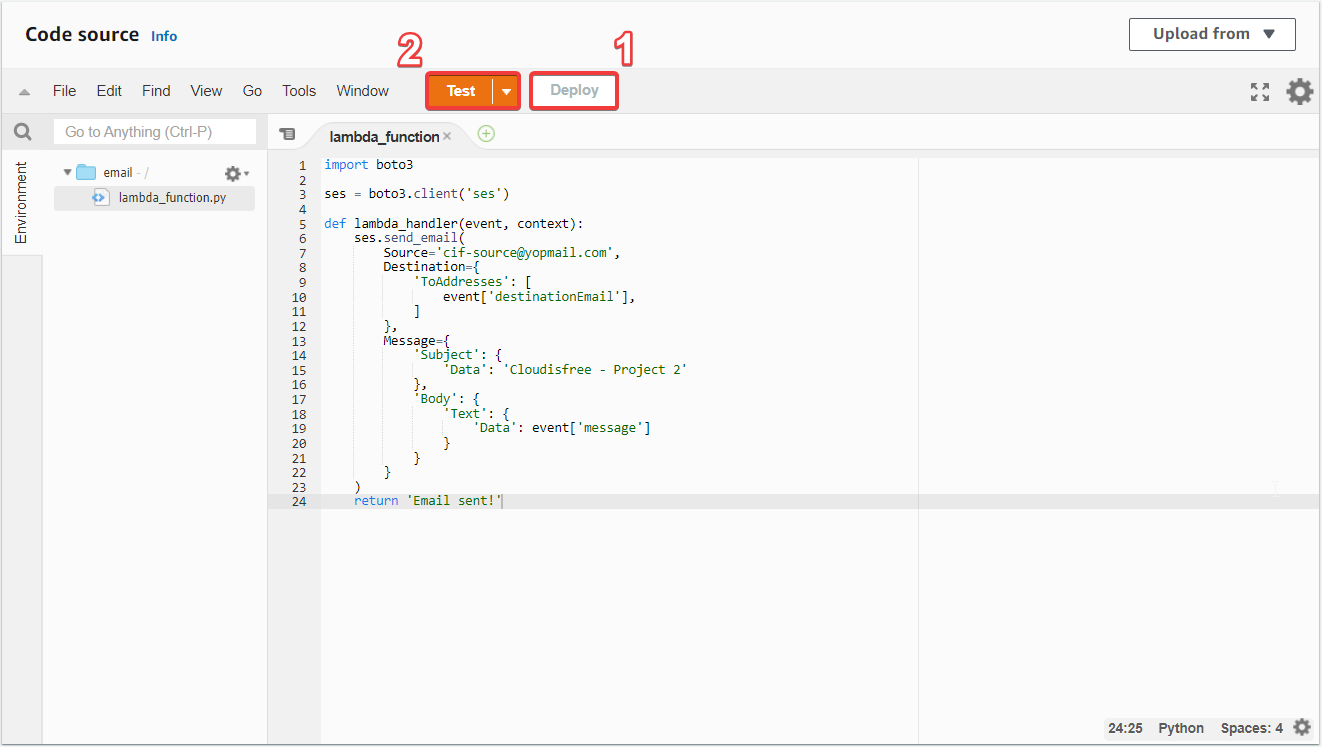Click the def lambda_handler line
The image size is (1322, 747).
tap(453, 224)
